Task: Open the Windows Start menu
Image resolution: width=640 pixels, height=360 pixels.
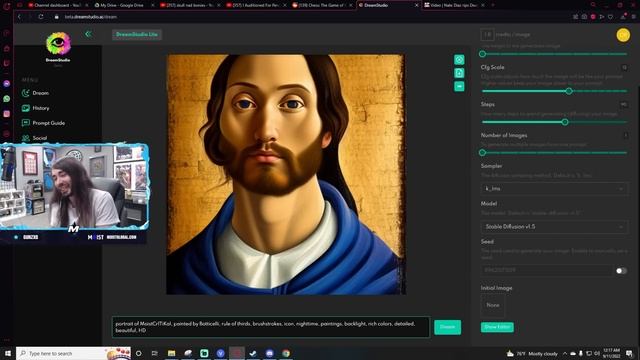Action: tap(7, 353)
